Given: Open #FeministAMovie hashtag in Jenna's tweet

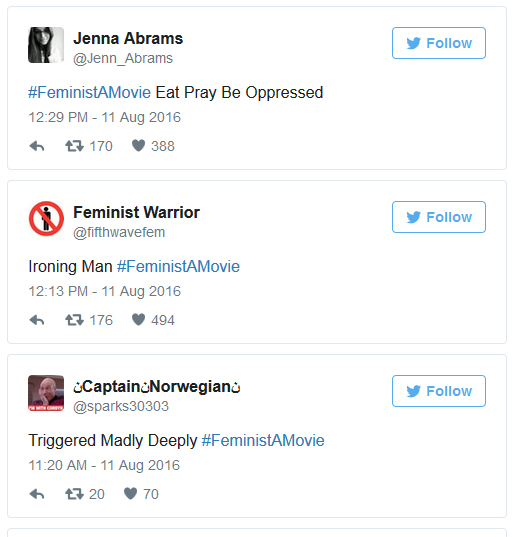Looking at the screenshot, I should point(89,92).
